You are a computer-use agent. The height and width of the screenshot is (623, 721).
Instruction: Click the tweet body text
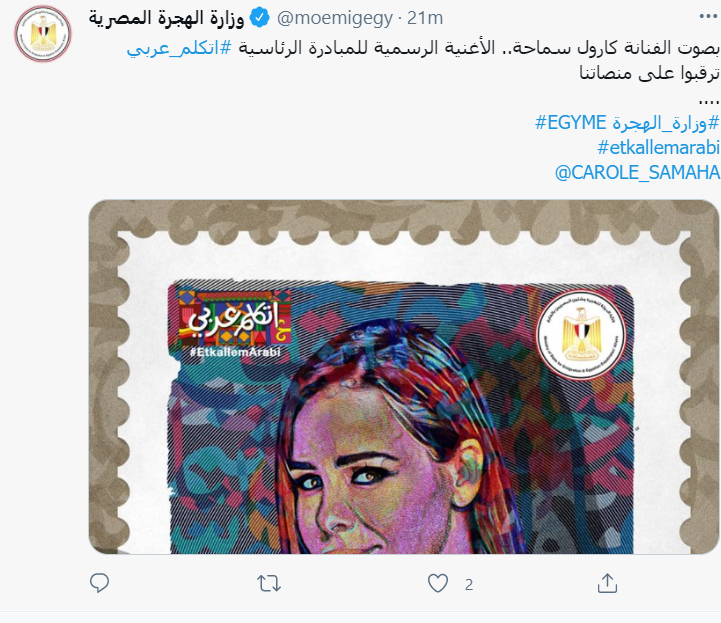coord(423,60)
